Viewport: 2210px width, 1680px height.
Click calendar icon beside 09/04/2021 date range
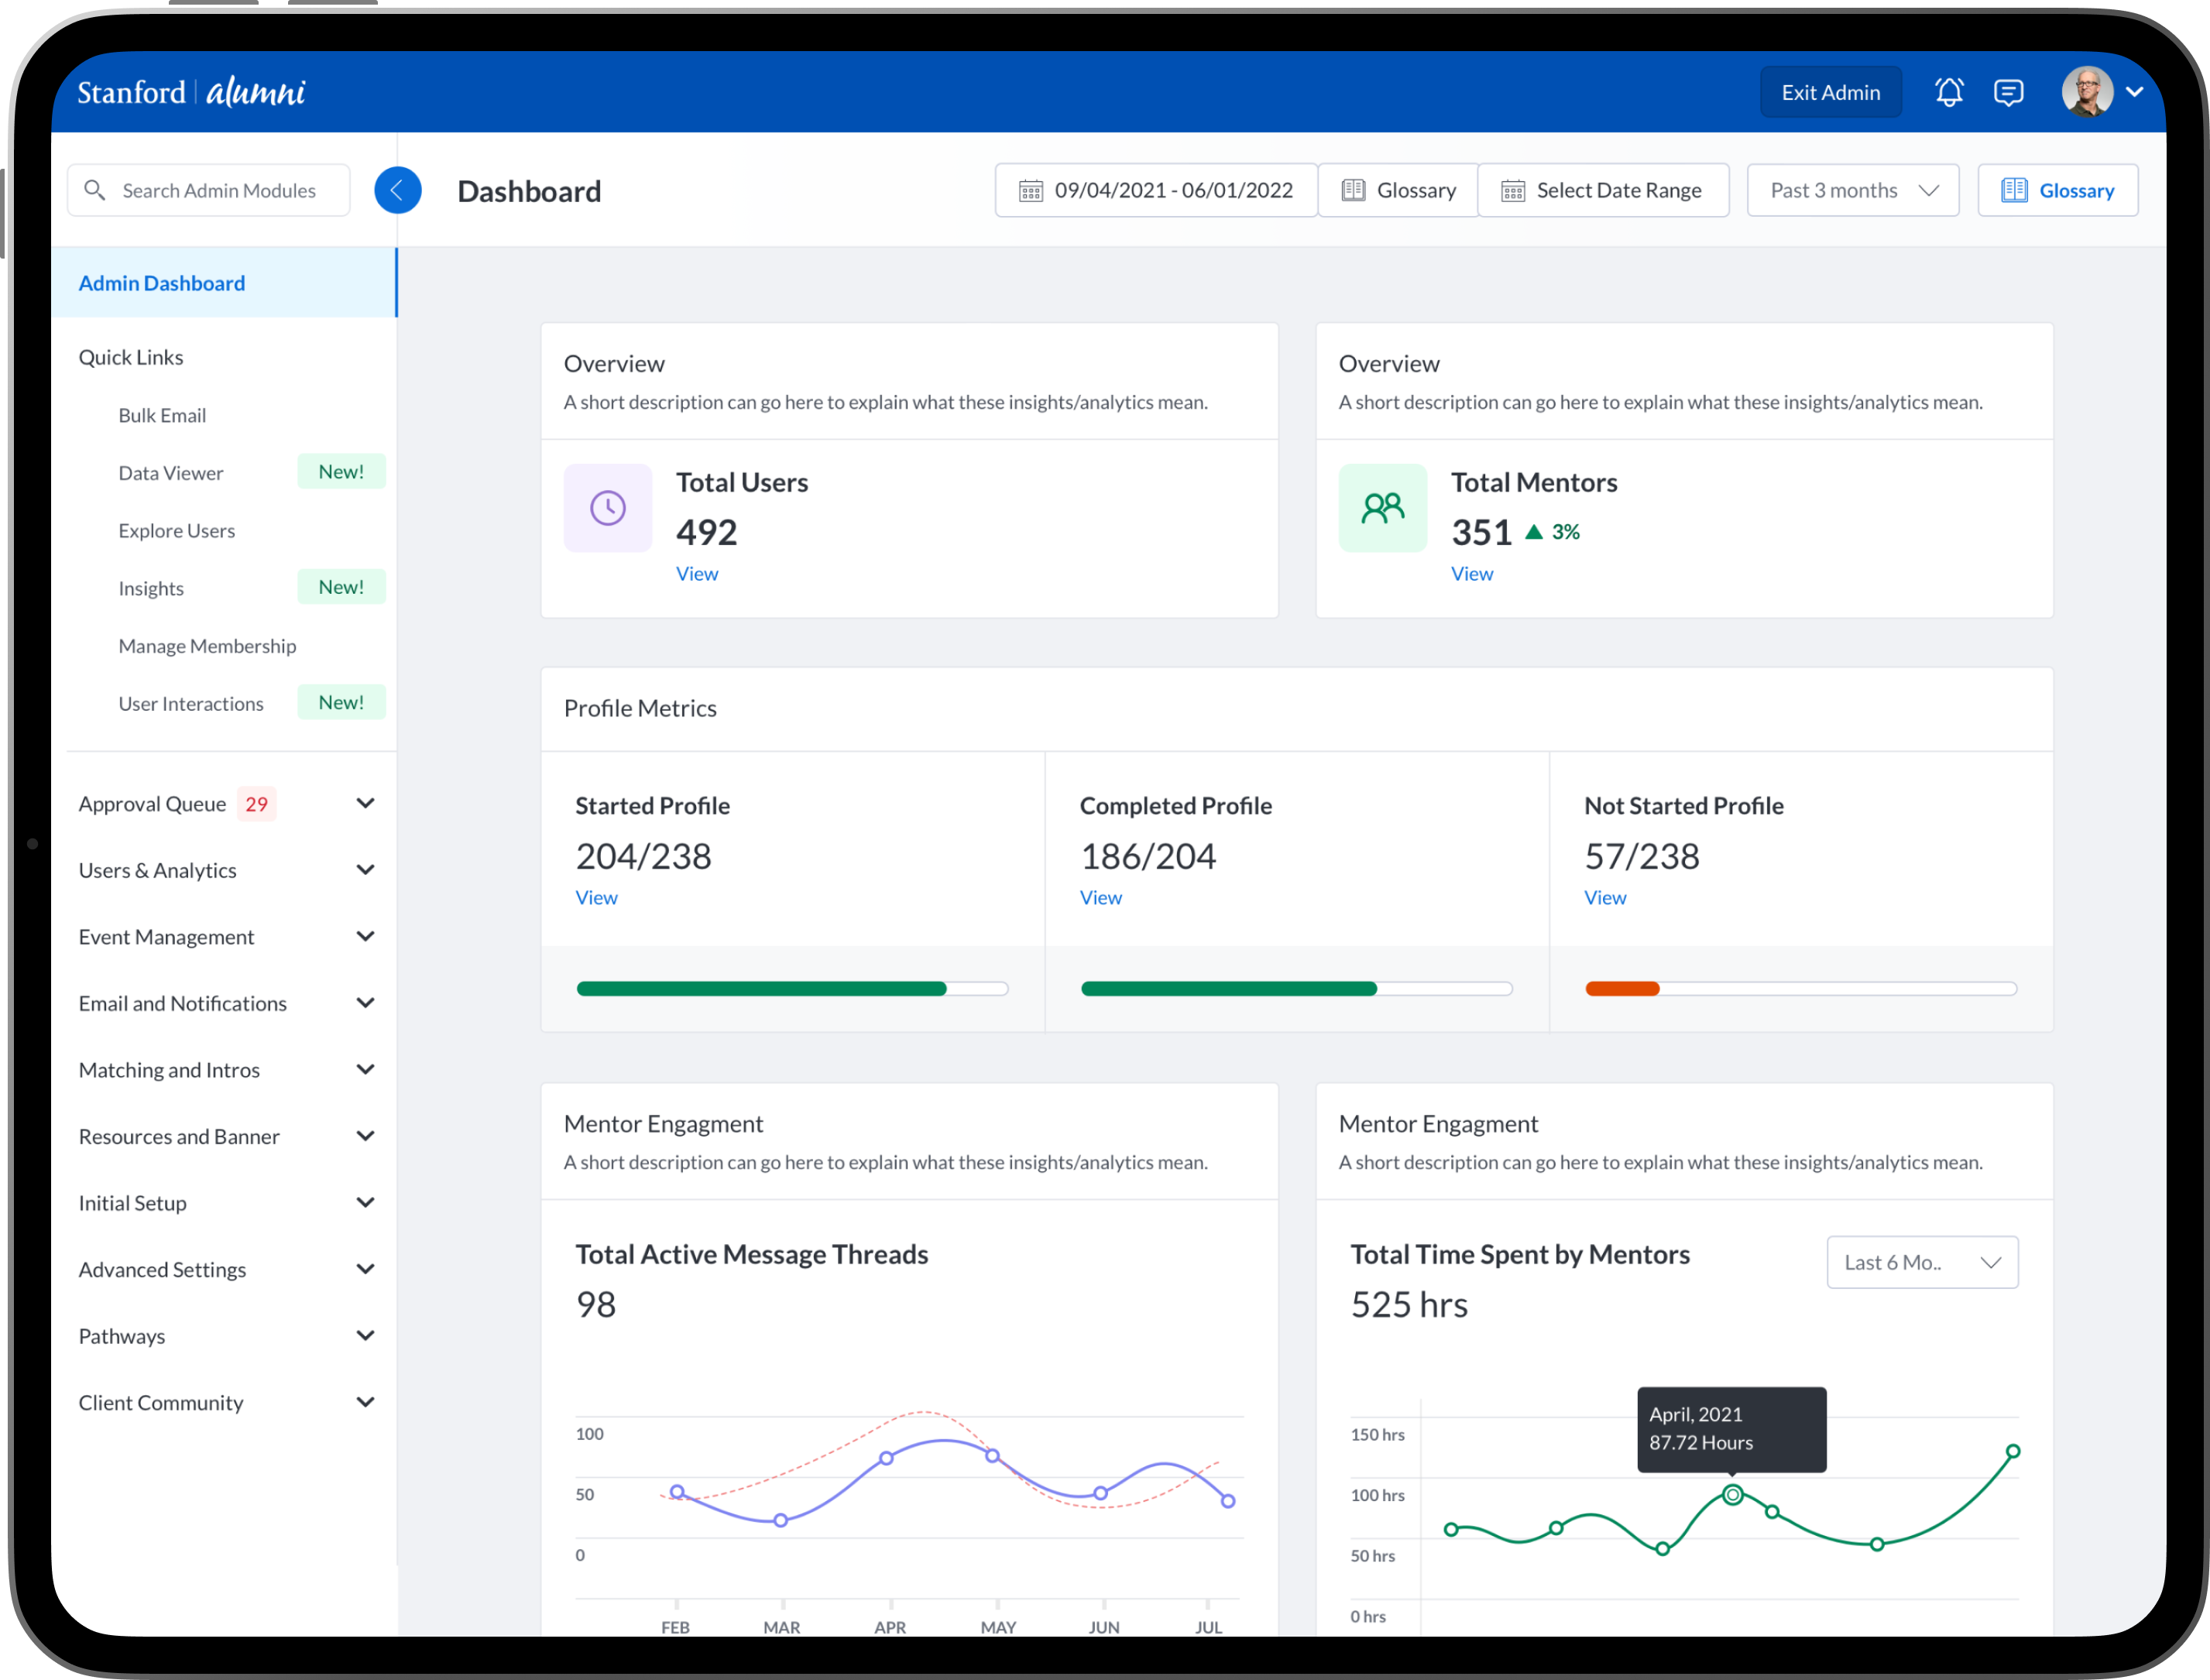tap(1030, 190)
